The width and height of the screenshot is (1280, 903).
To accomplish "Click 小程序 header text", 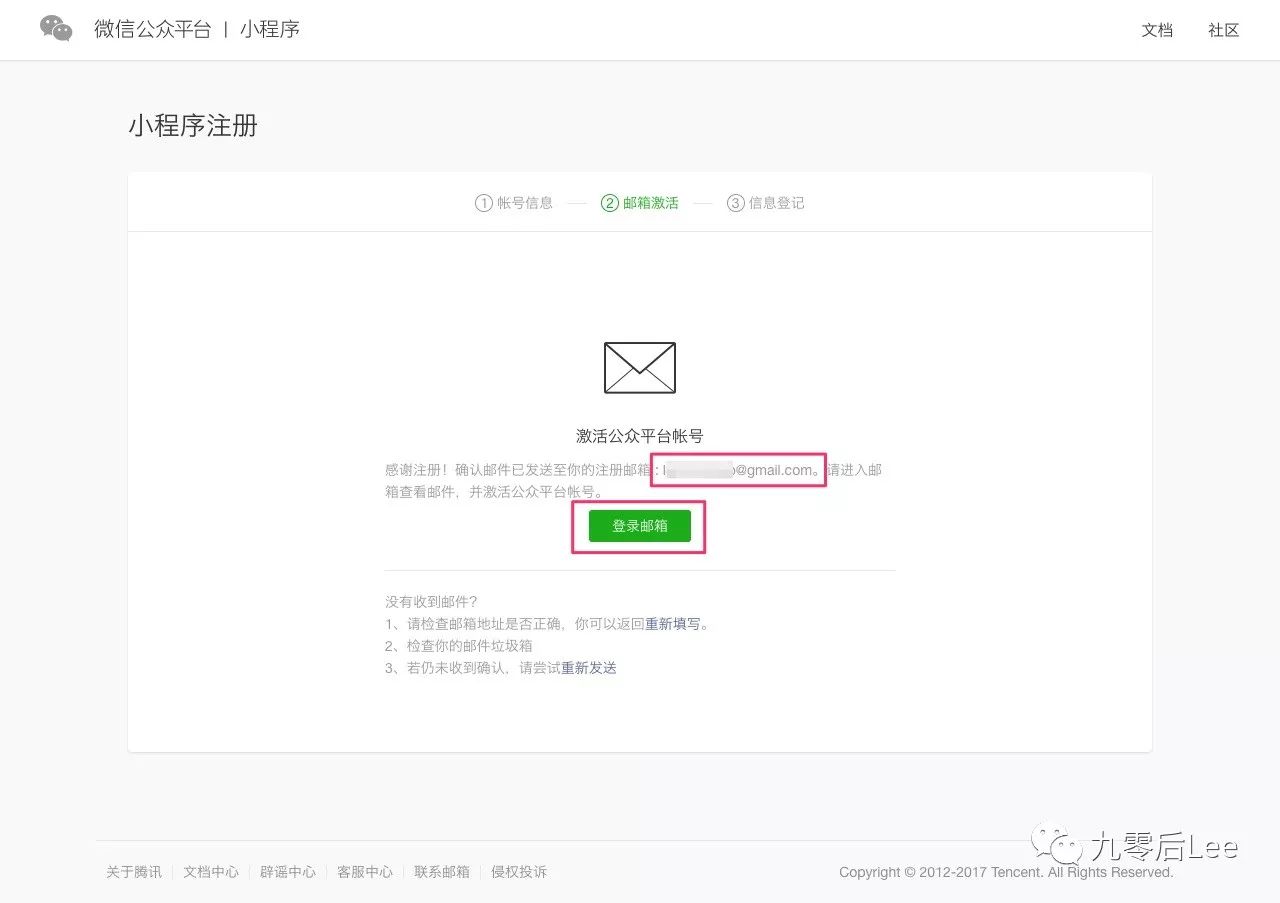I will point(269,28).
